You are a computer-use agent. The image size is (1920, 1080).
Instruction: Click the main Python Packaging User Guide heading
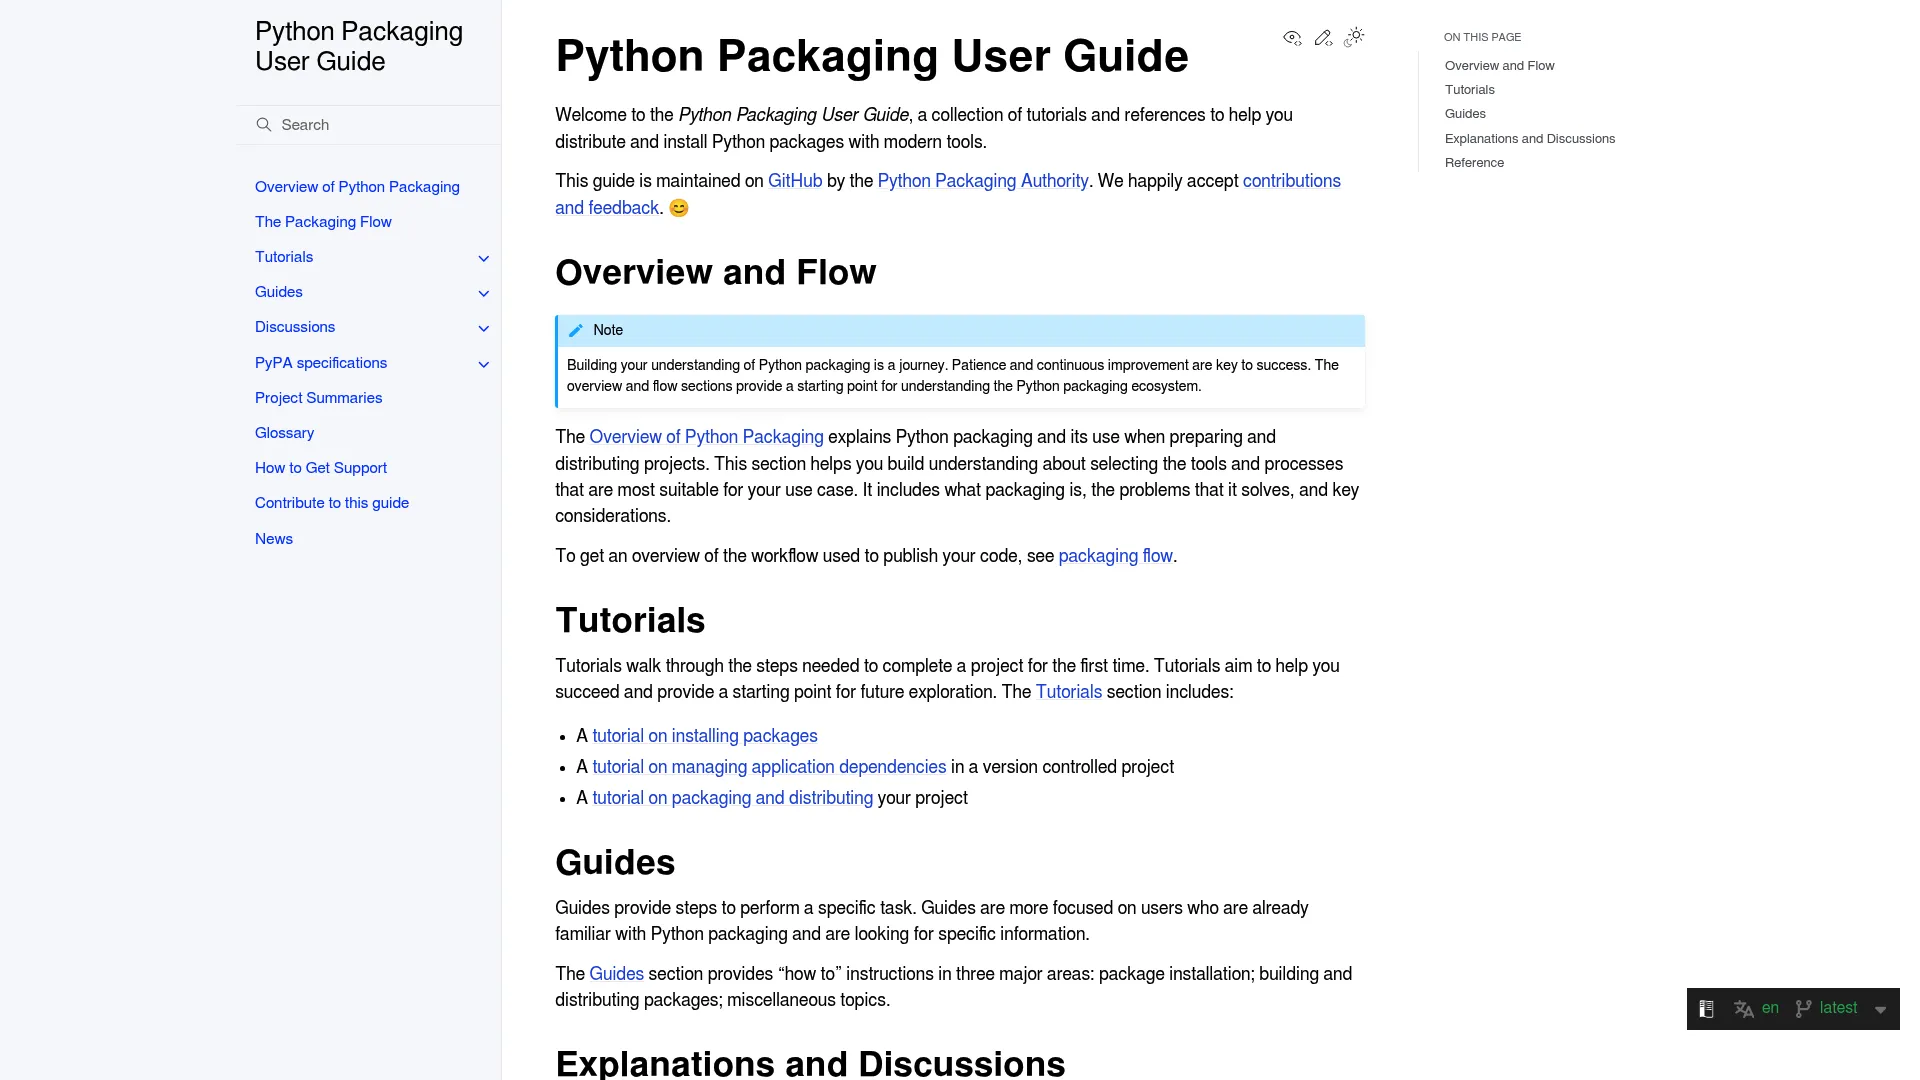[872, 56]
